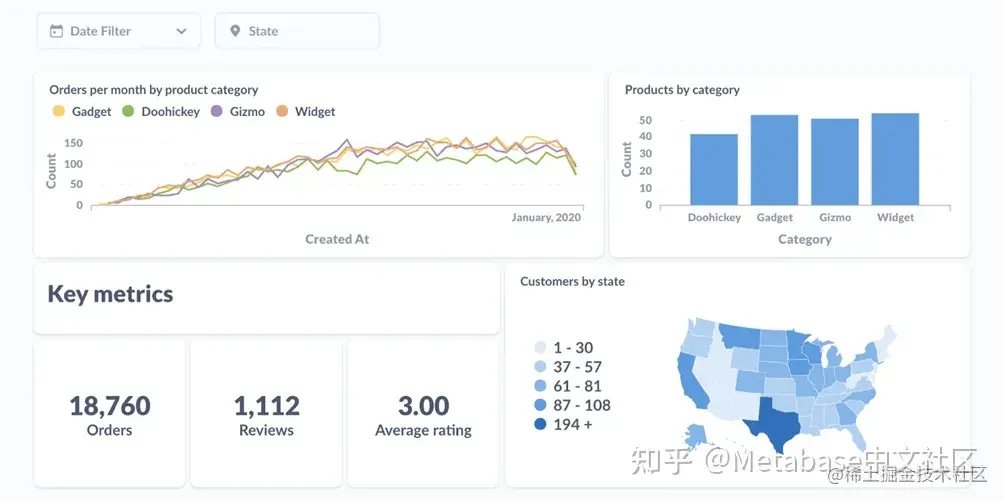Click the calendar icon in Date Filter
The width and height of the screenshot is (1004, 501).
coord(56,31)
